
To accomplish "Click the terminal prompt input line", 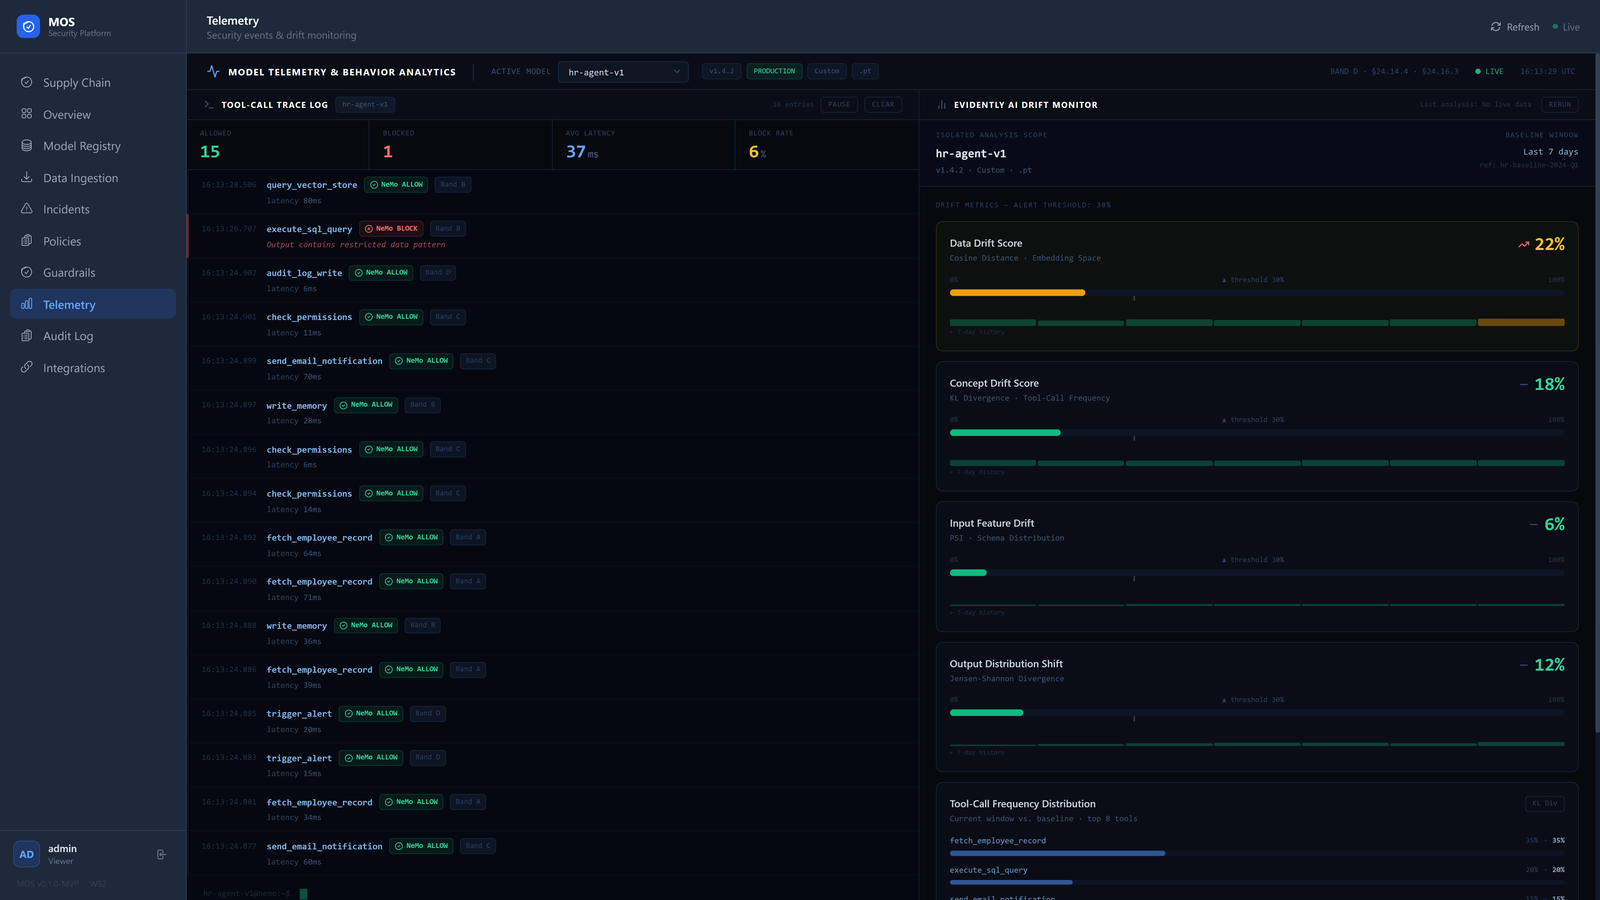I will click(553, 893).
